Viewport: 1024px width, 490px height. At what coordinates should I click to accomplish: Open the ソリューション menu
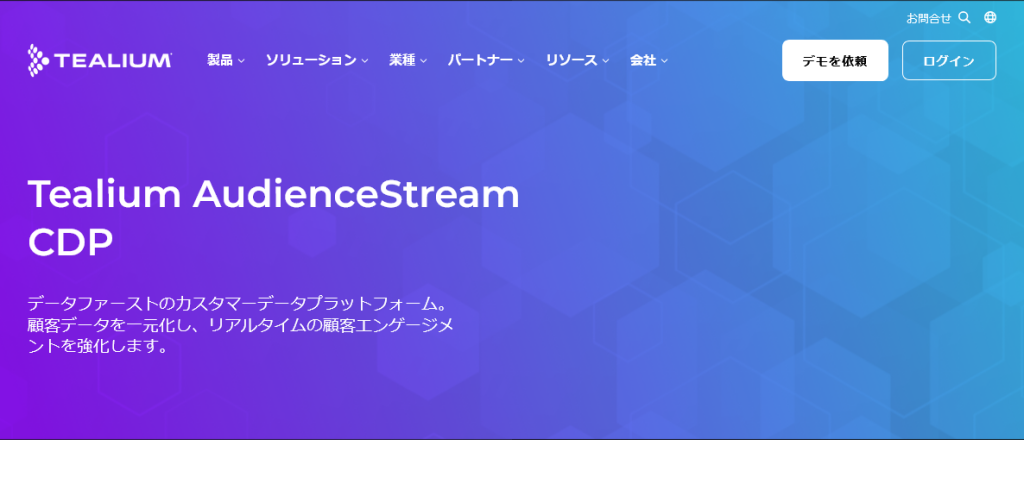[x=311, y=60]
